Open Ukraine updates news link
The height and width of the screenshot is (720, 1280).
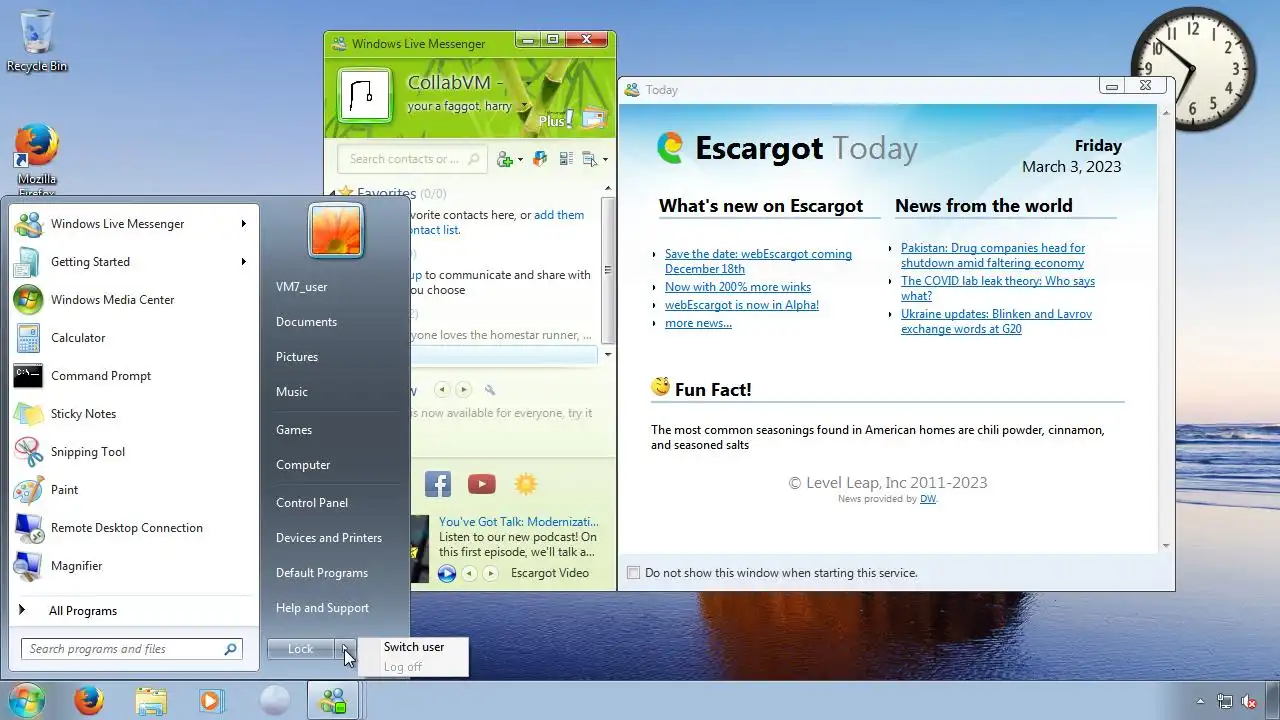tap(996, 321)
